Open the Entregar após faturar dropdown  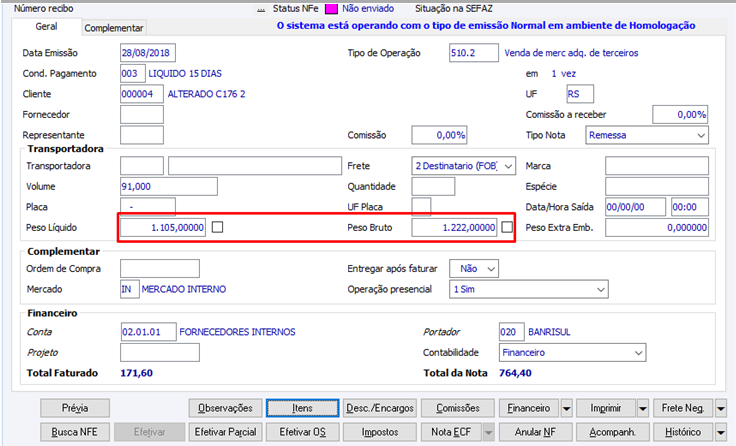click(474, 269)
